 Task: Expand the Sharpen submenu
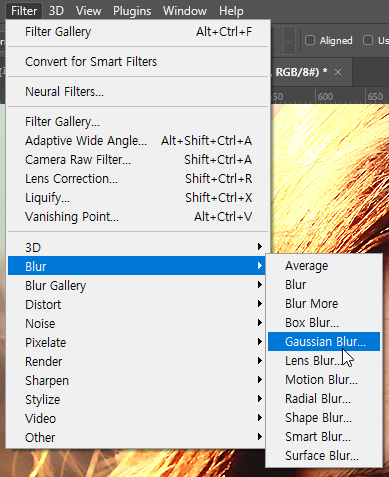point(138,380)
